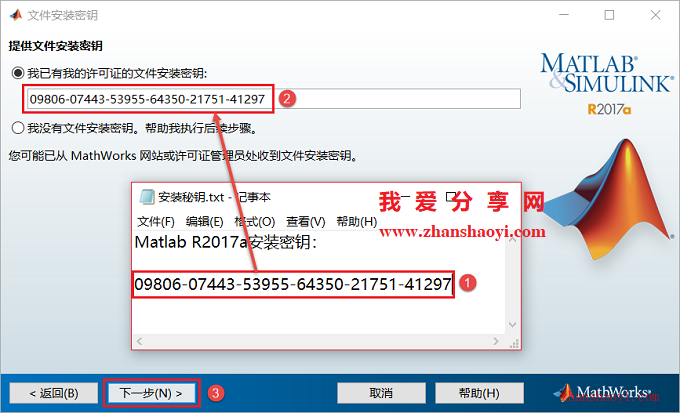Open the 格式(O) menu in Notepad
This screenshot has width=680, height=413.
(x=255, y=222)
